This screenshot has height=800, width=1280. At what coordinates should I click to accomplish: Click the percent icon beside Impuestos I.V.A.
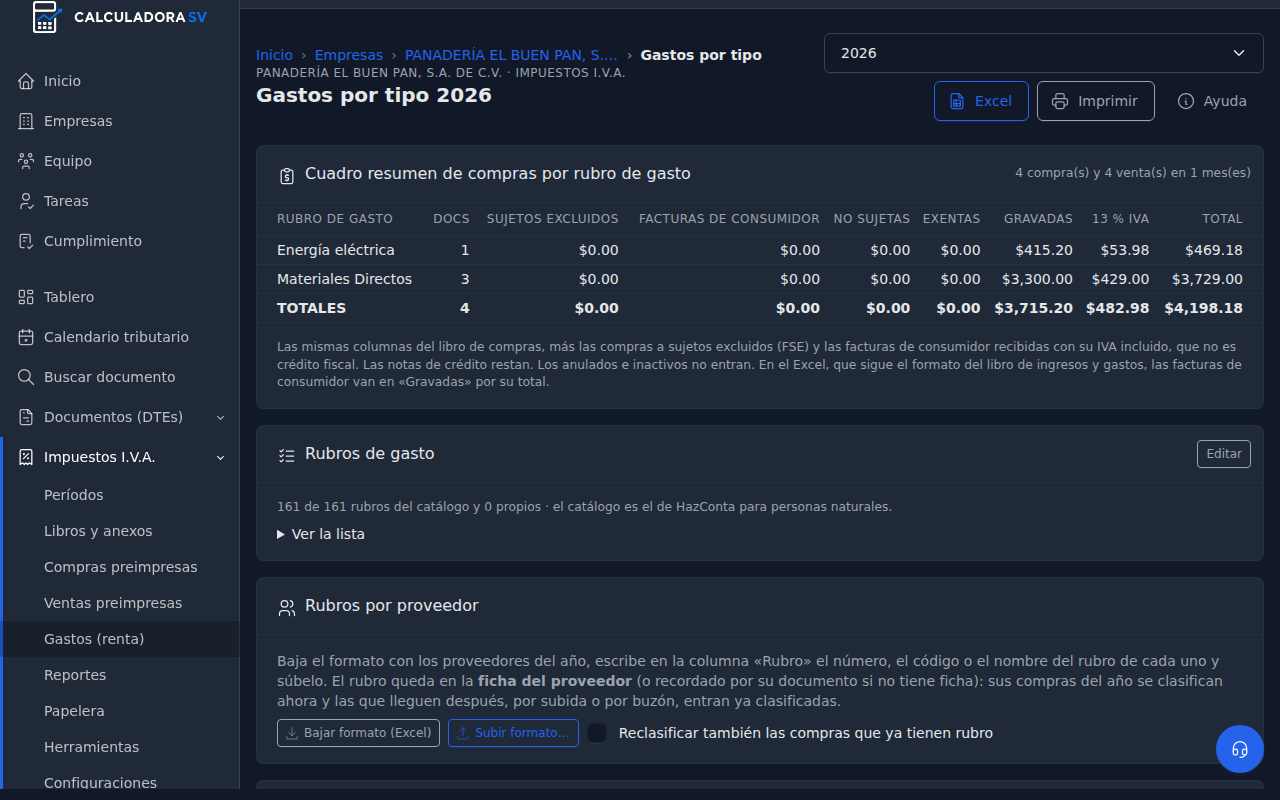coord(26,457)
